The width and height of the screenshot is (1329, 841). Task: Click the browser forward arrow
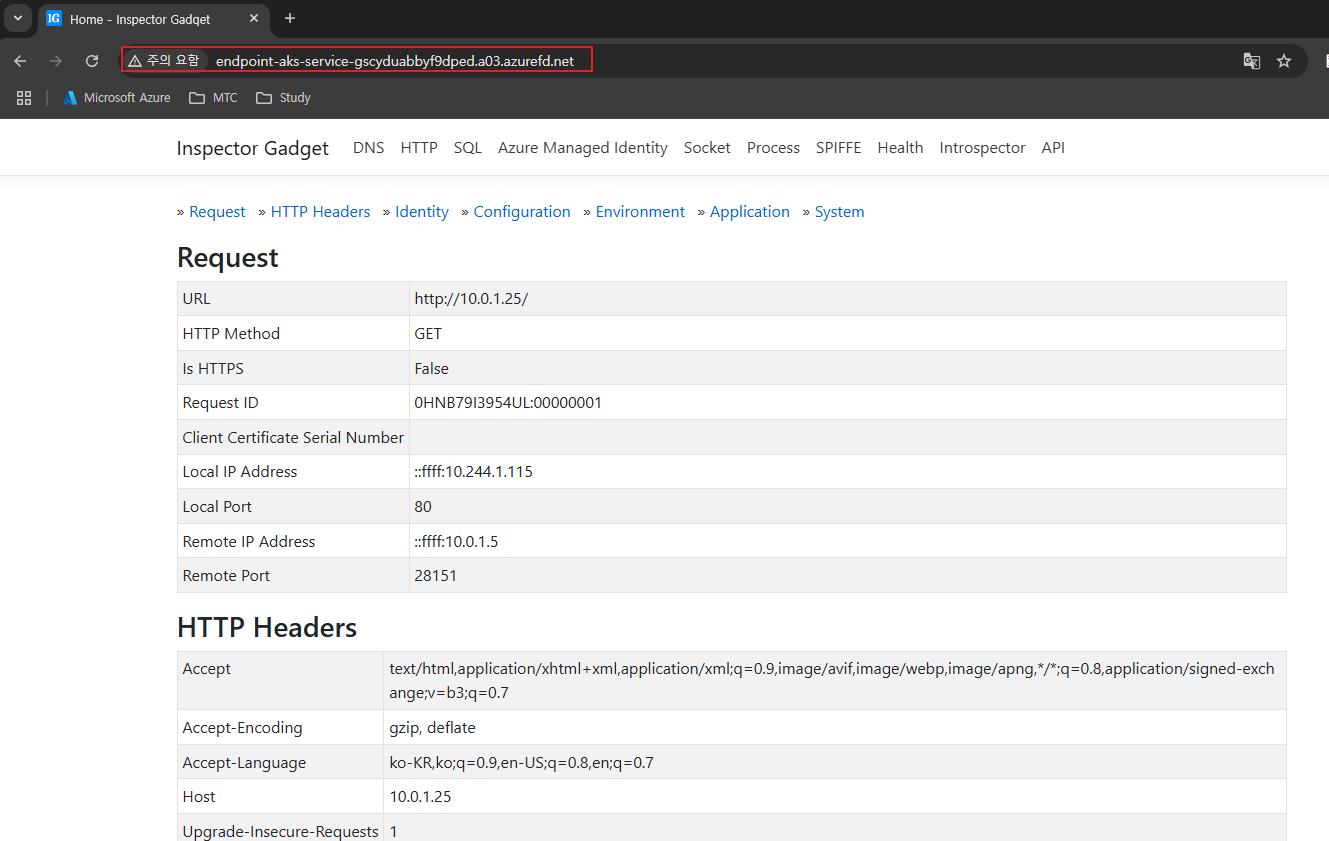pos(56,61)
